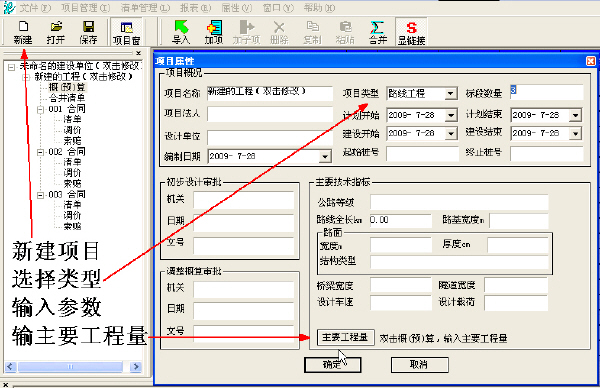Open the 窗口(W) menu

[x=278, y=8]
